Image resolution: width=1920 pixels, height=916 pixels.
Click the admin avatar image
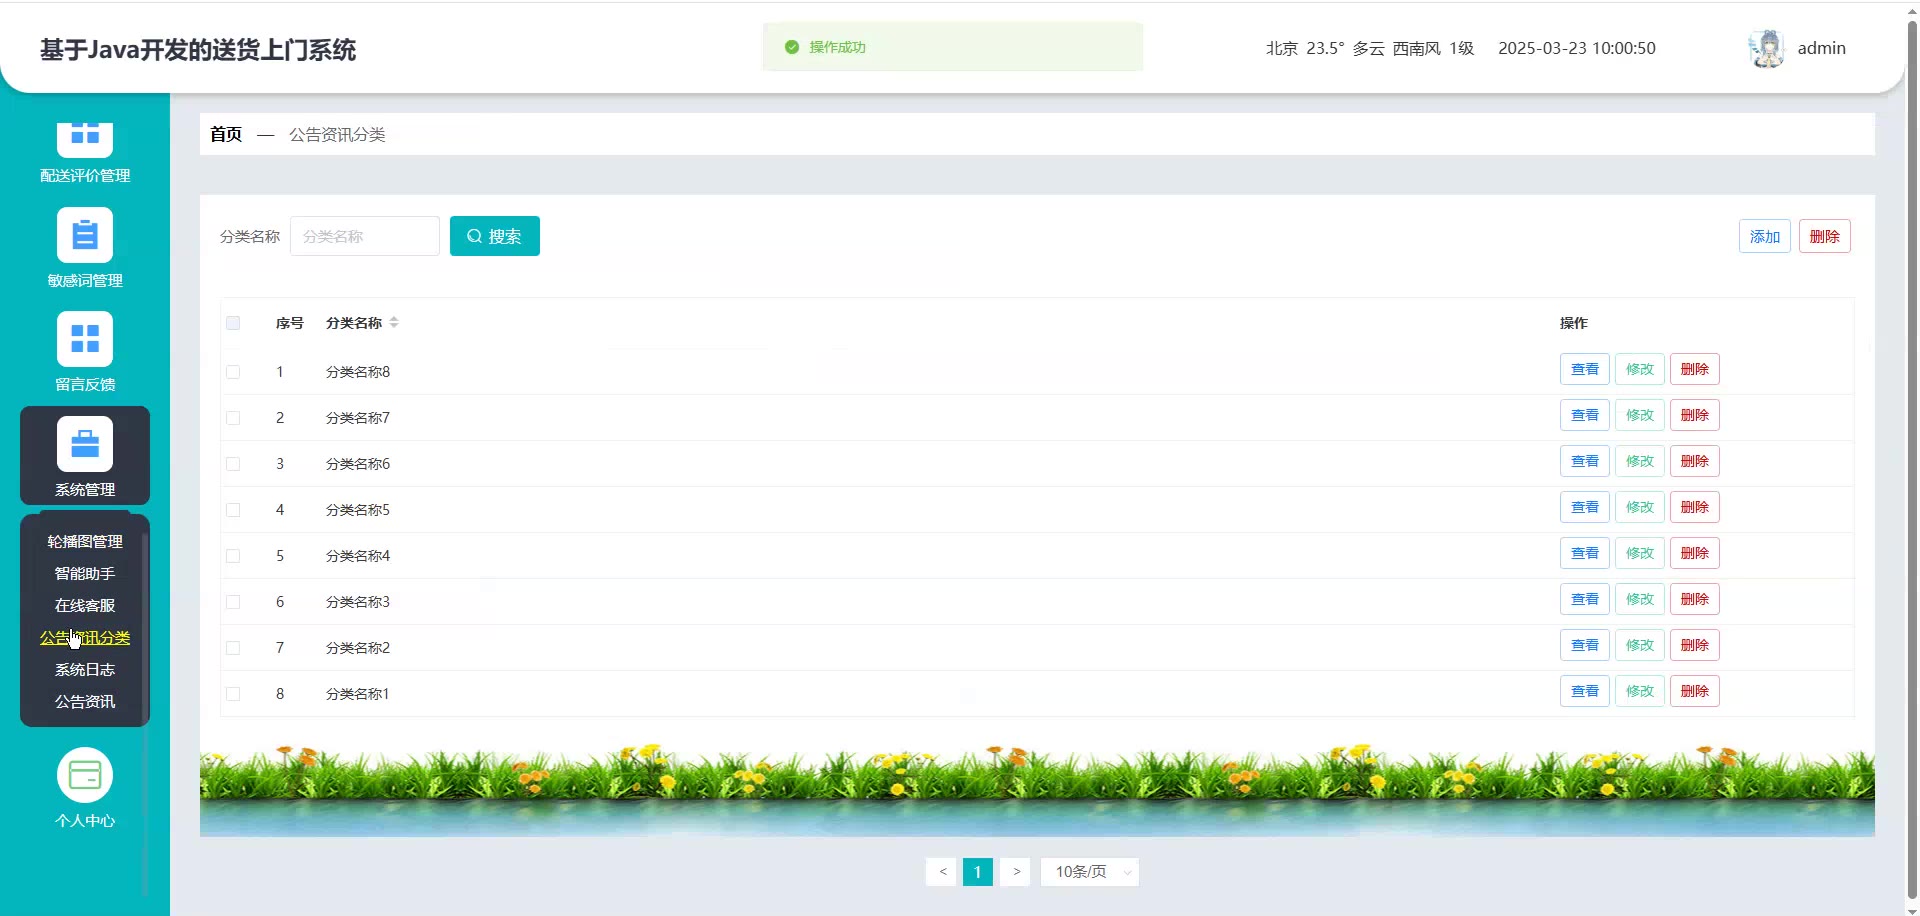point(1767,48)
